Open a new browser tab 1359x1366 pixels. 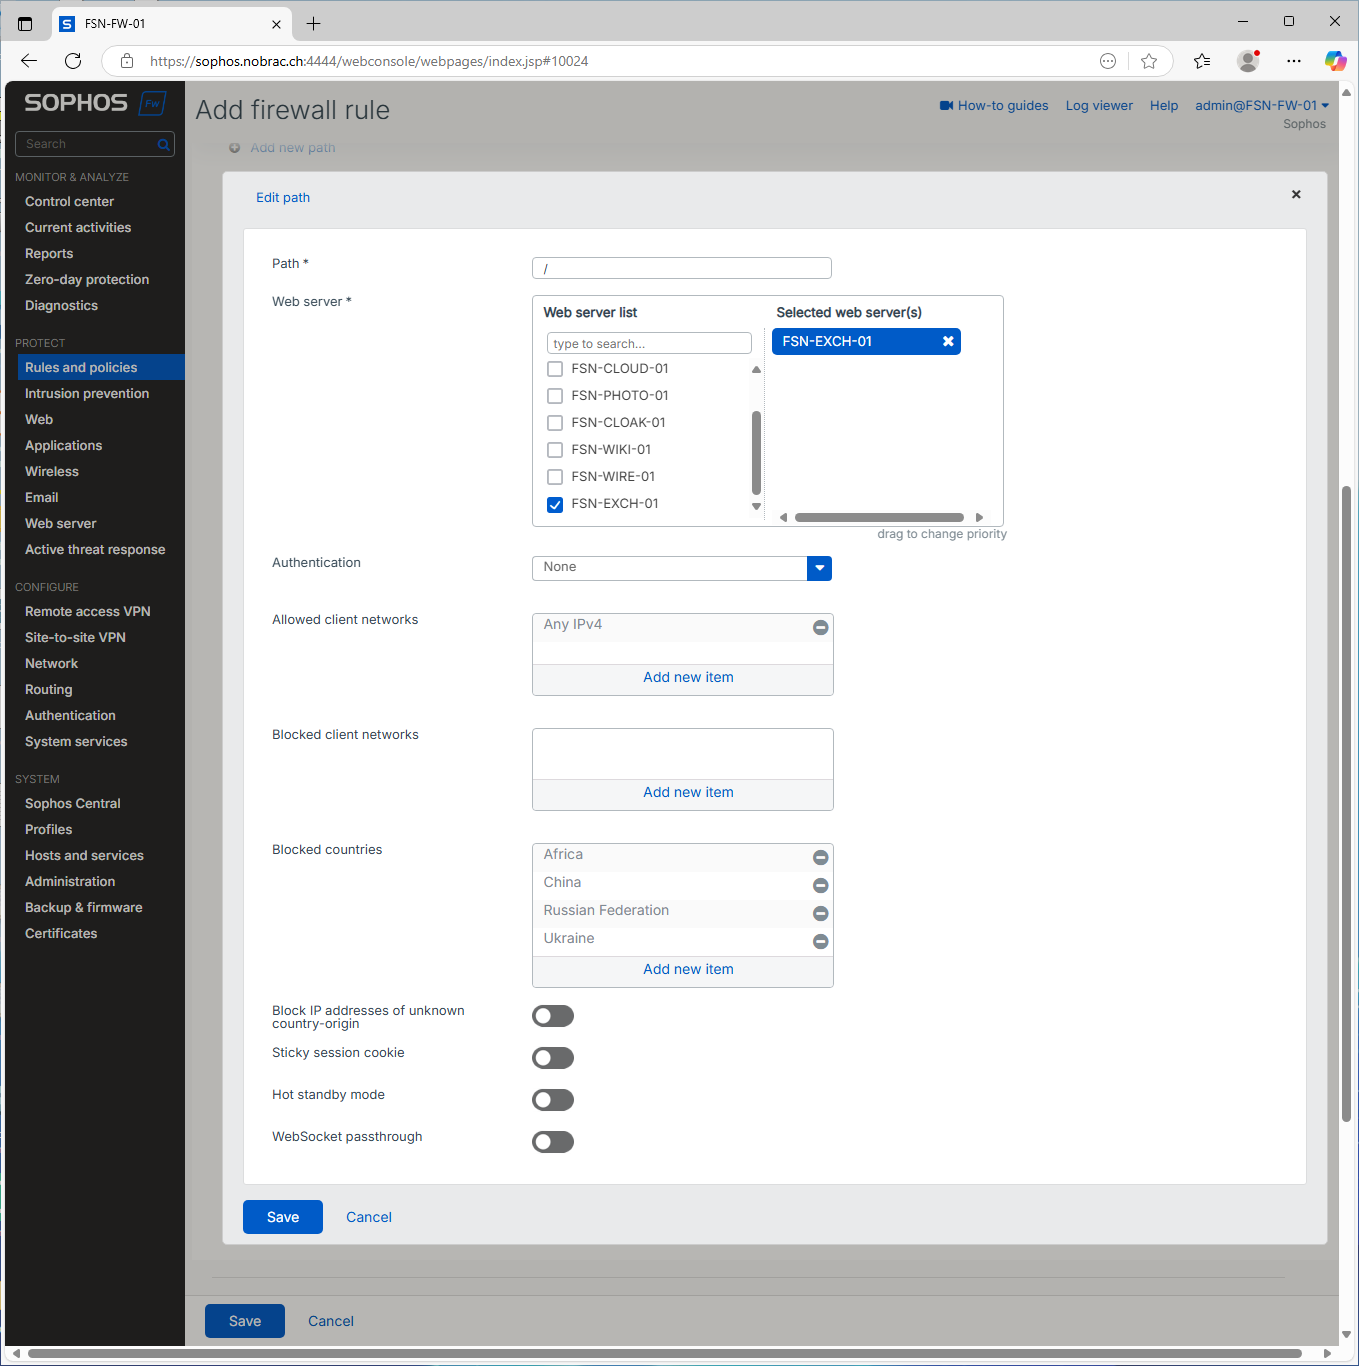[313, 23]
